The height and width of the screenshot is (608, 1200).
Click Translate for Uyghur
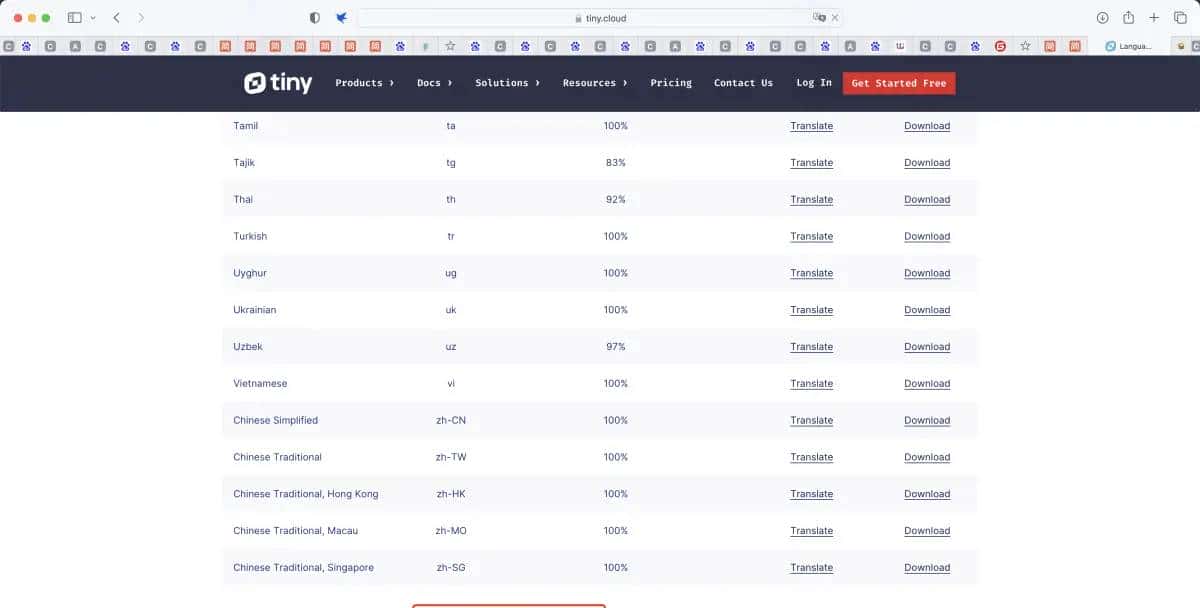pyautogui.click(x=811, y=273)
